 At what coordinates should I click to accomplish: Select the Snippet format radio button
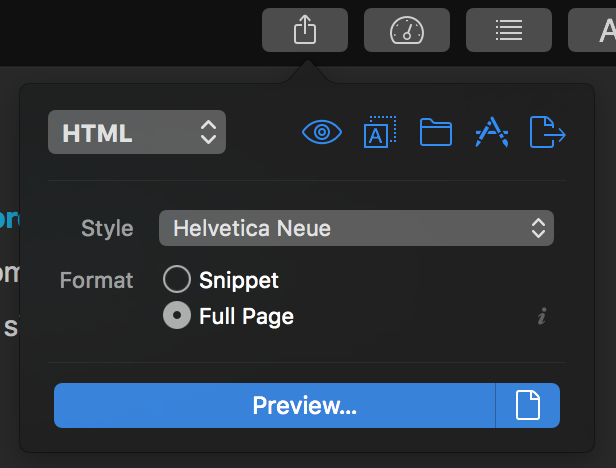tap(177, 279)
